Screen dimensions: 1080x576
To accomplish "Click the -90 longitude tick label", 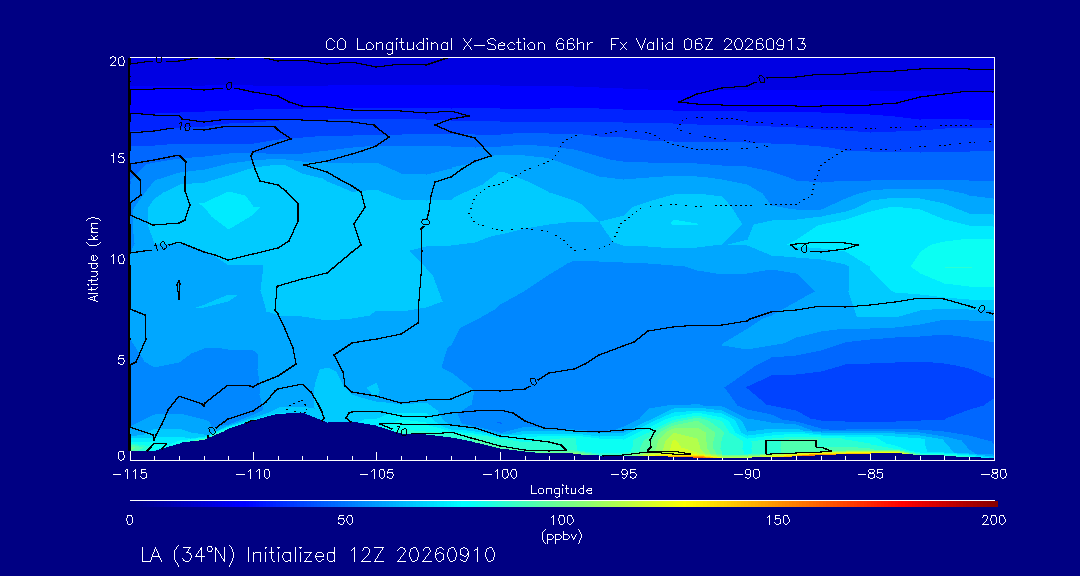I will coord(747,475).
